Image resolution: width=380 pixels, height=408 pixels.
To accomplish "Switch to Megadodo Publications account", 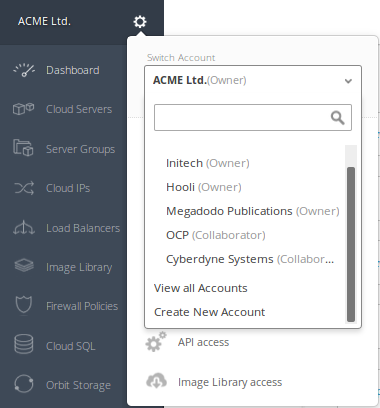I will point(253,211).
